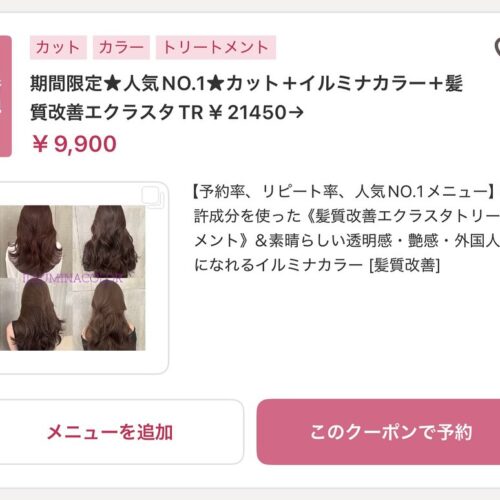Tap the favorite heart icon at top right

tap(497, 47)
